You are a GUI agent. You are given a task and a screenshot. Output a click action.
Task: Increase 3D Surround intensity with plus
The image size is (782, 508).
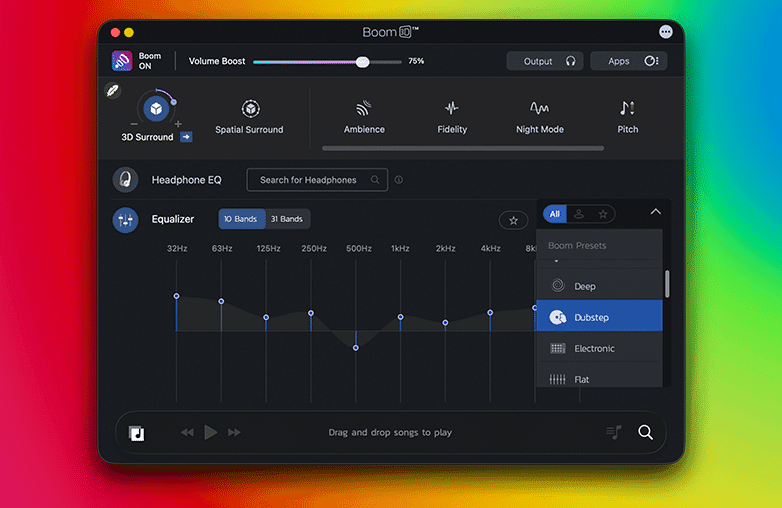pos(178,124)
